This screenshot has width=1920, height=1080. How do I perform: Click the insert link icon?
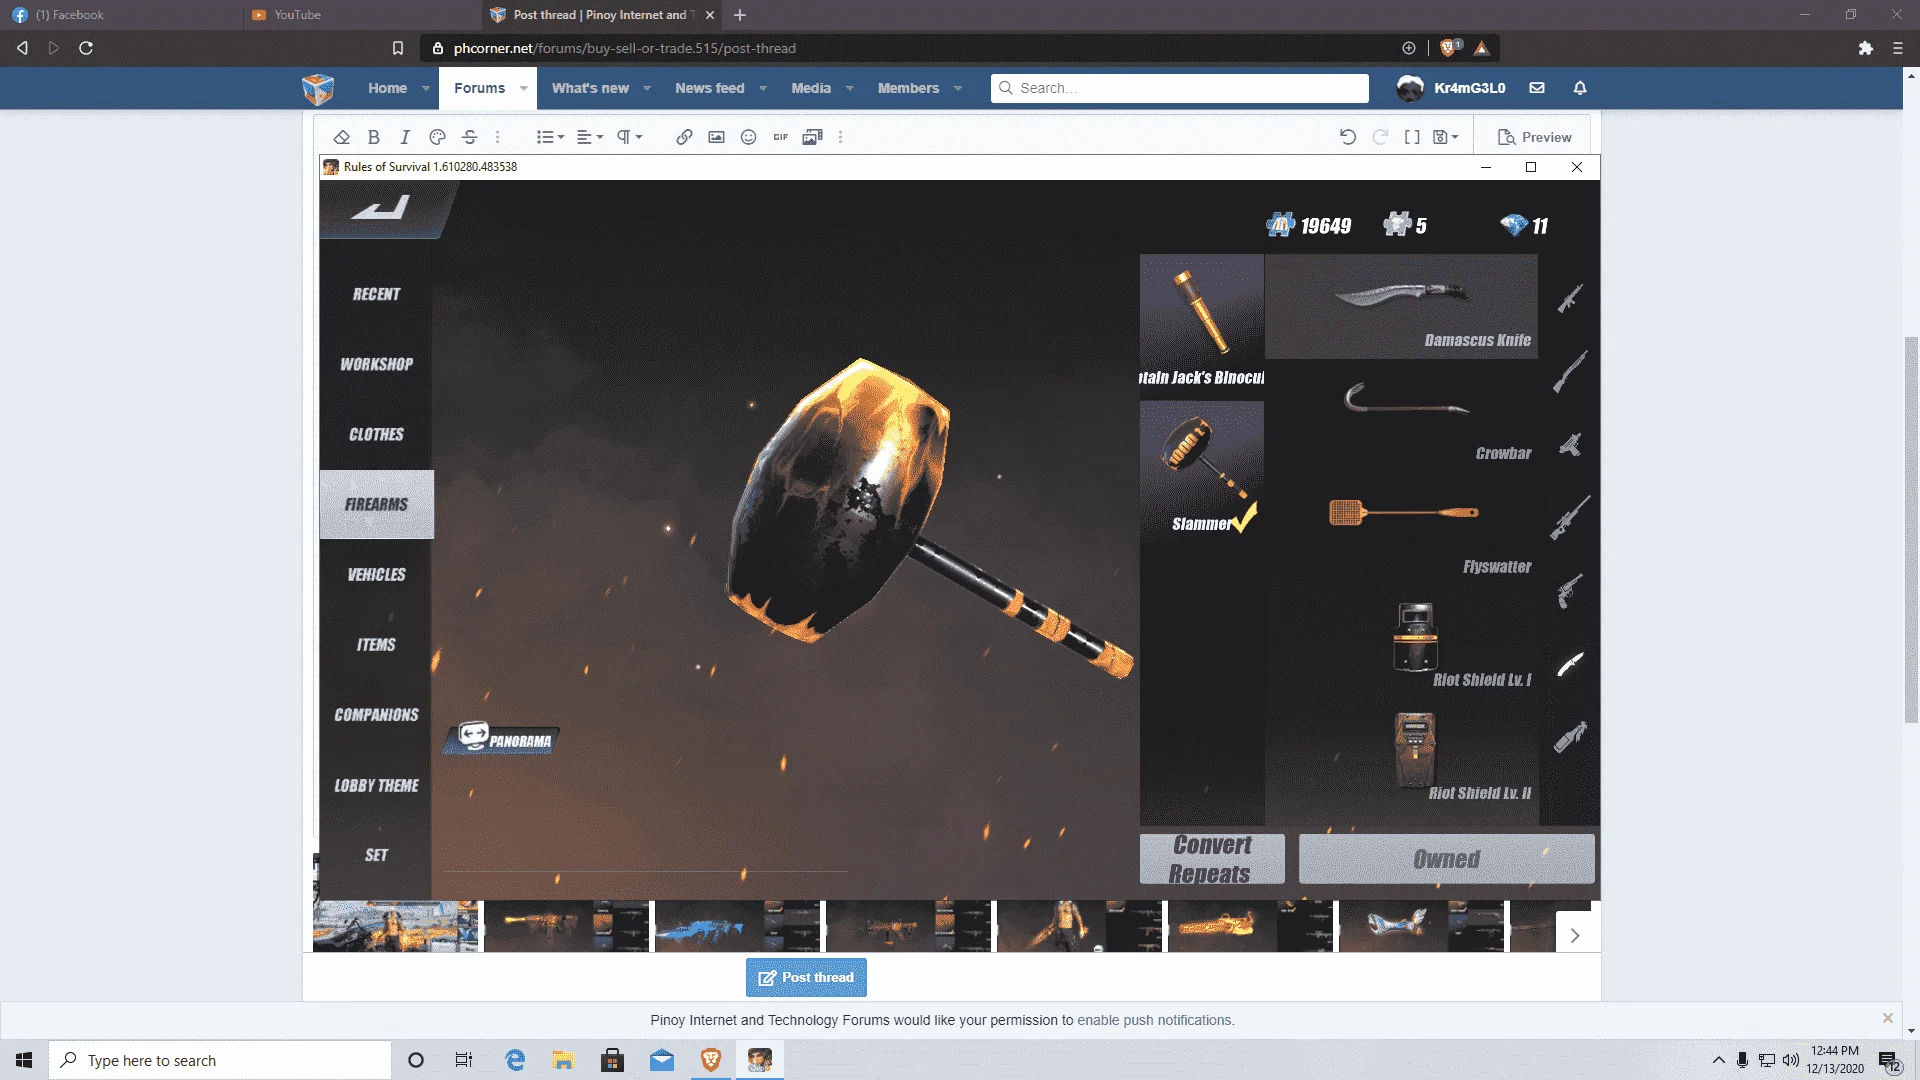[x=684, y=137]
